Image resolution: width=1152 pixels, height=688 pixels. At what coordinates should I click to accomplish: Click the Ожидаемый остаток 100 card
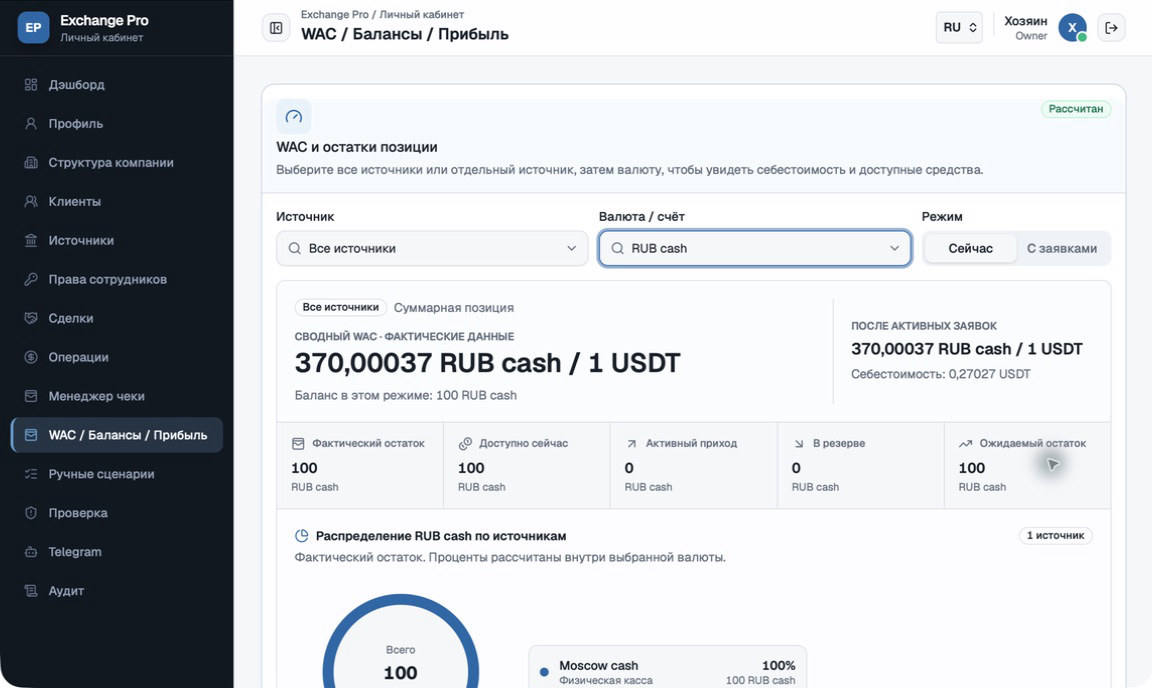tap(1027, 465)
